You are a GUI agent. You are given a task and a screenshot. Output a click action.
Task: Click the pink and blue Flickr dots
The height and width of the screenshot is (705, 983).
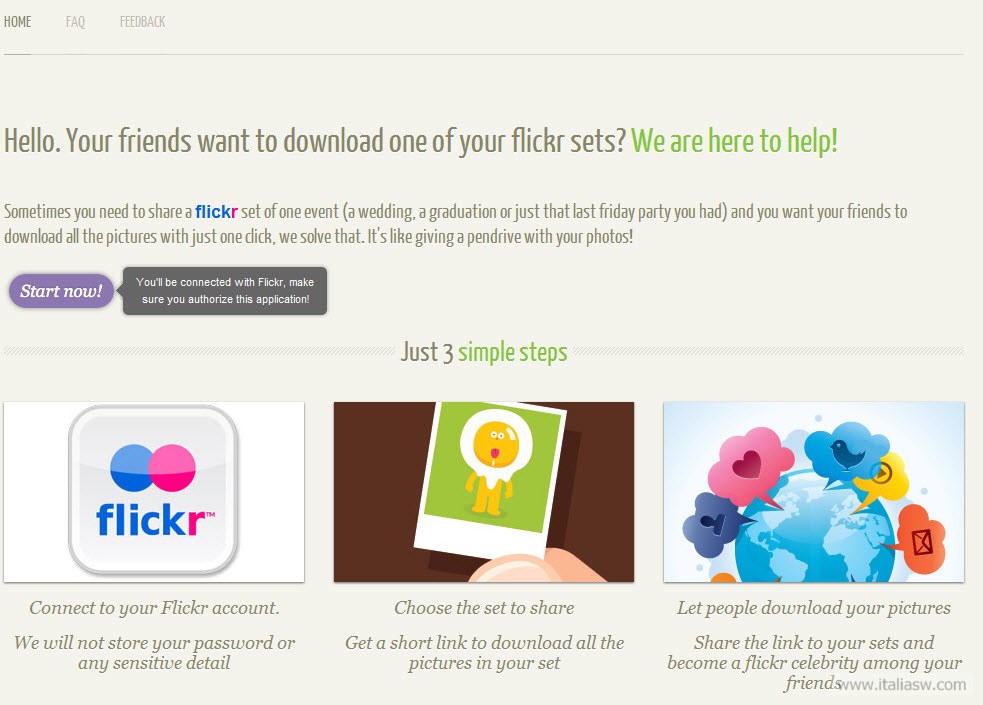point(153,468)
